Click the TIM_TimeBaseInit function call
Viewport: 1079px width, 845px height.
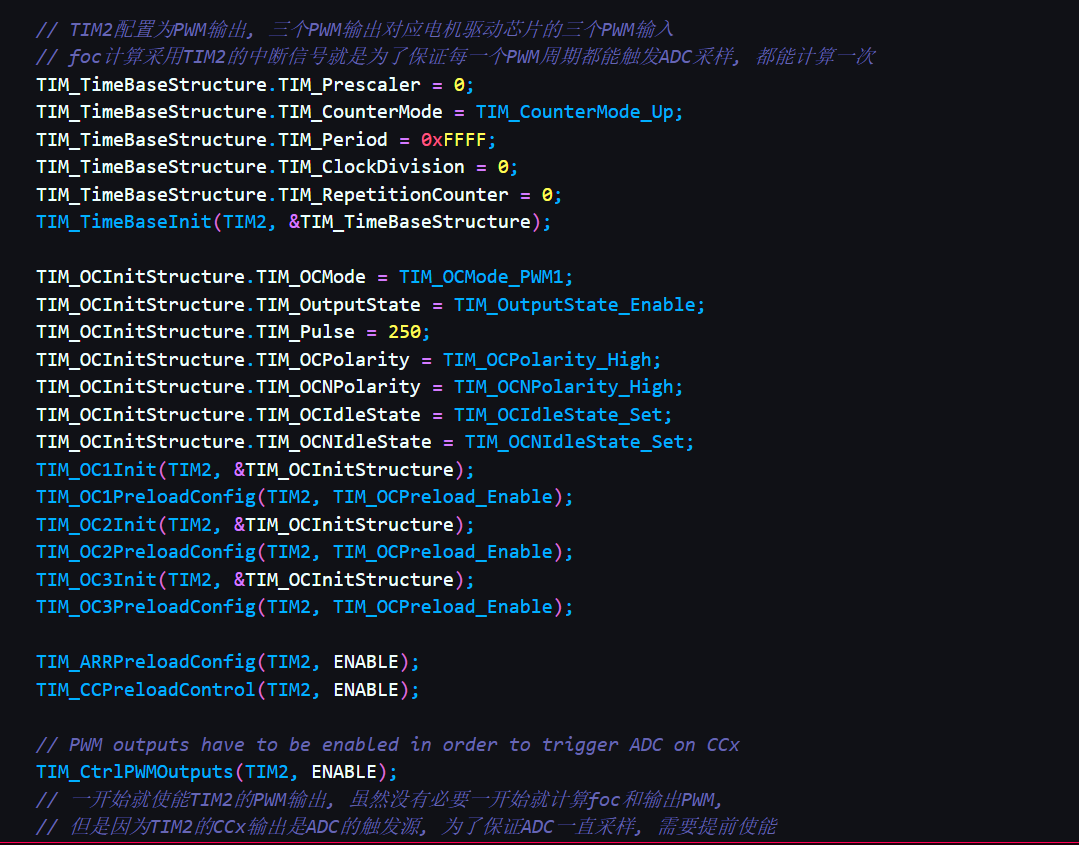pyautogui.click(x=124, y=222)
